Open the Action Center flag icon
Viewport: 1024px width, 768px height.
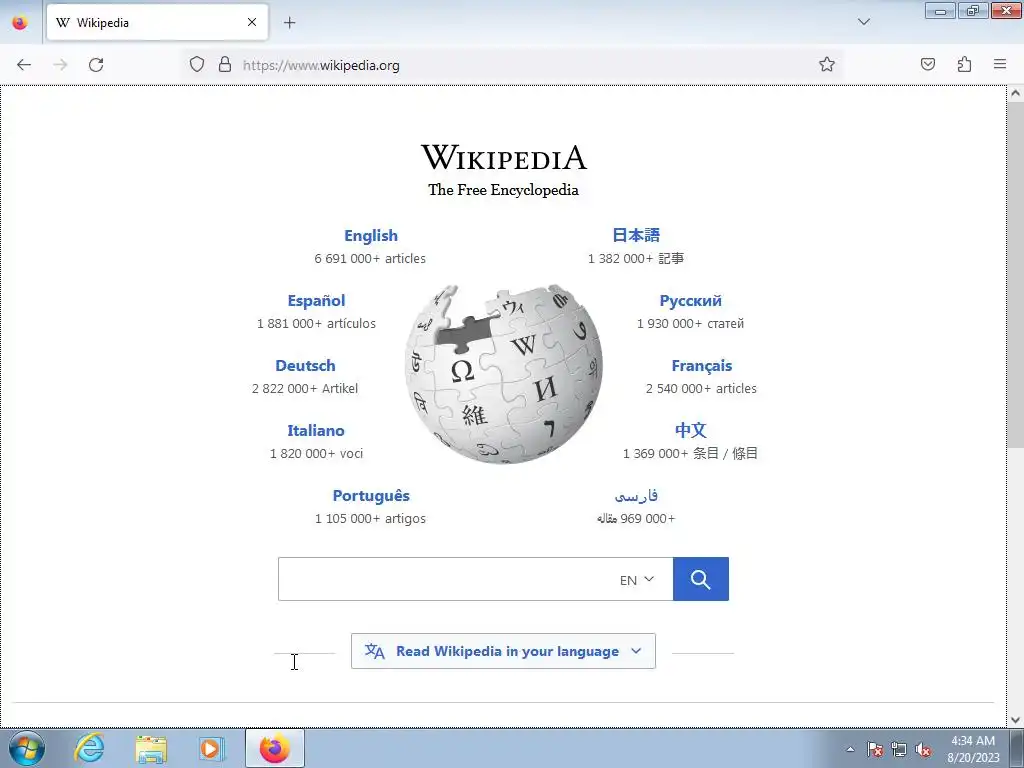[875, 749]
